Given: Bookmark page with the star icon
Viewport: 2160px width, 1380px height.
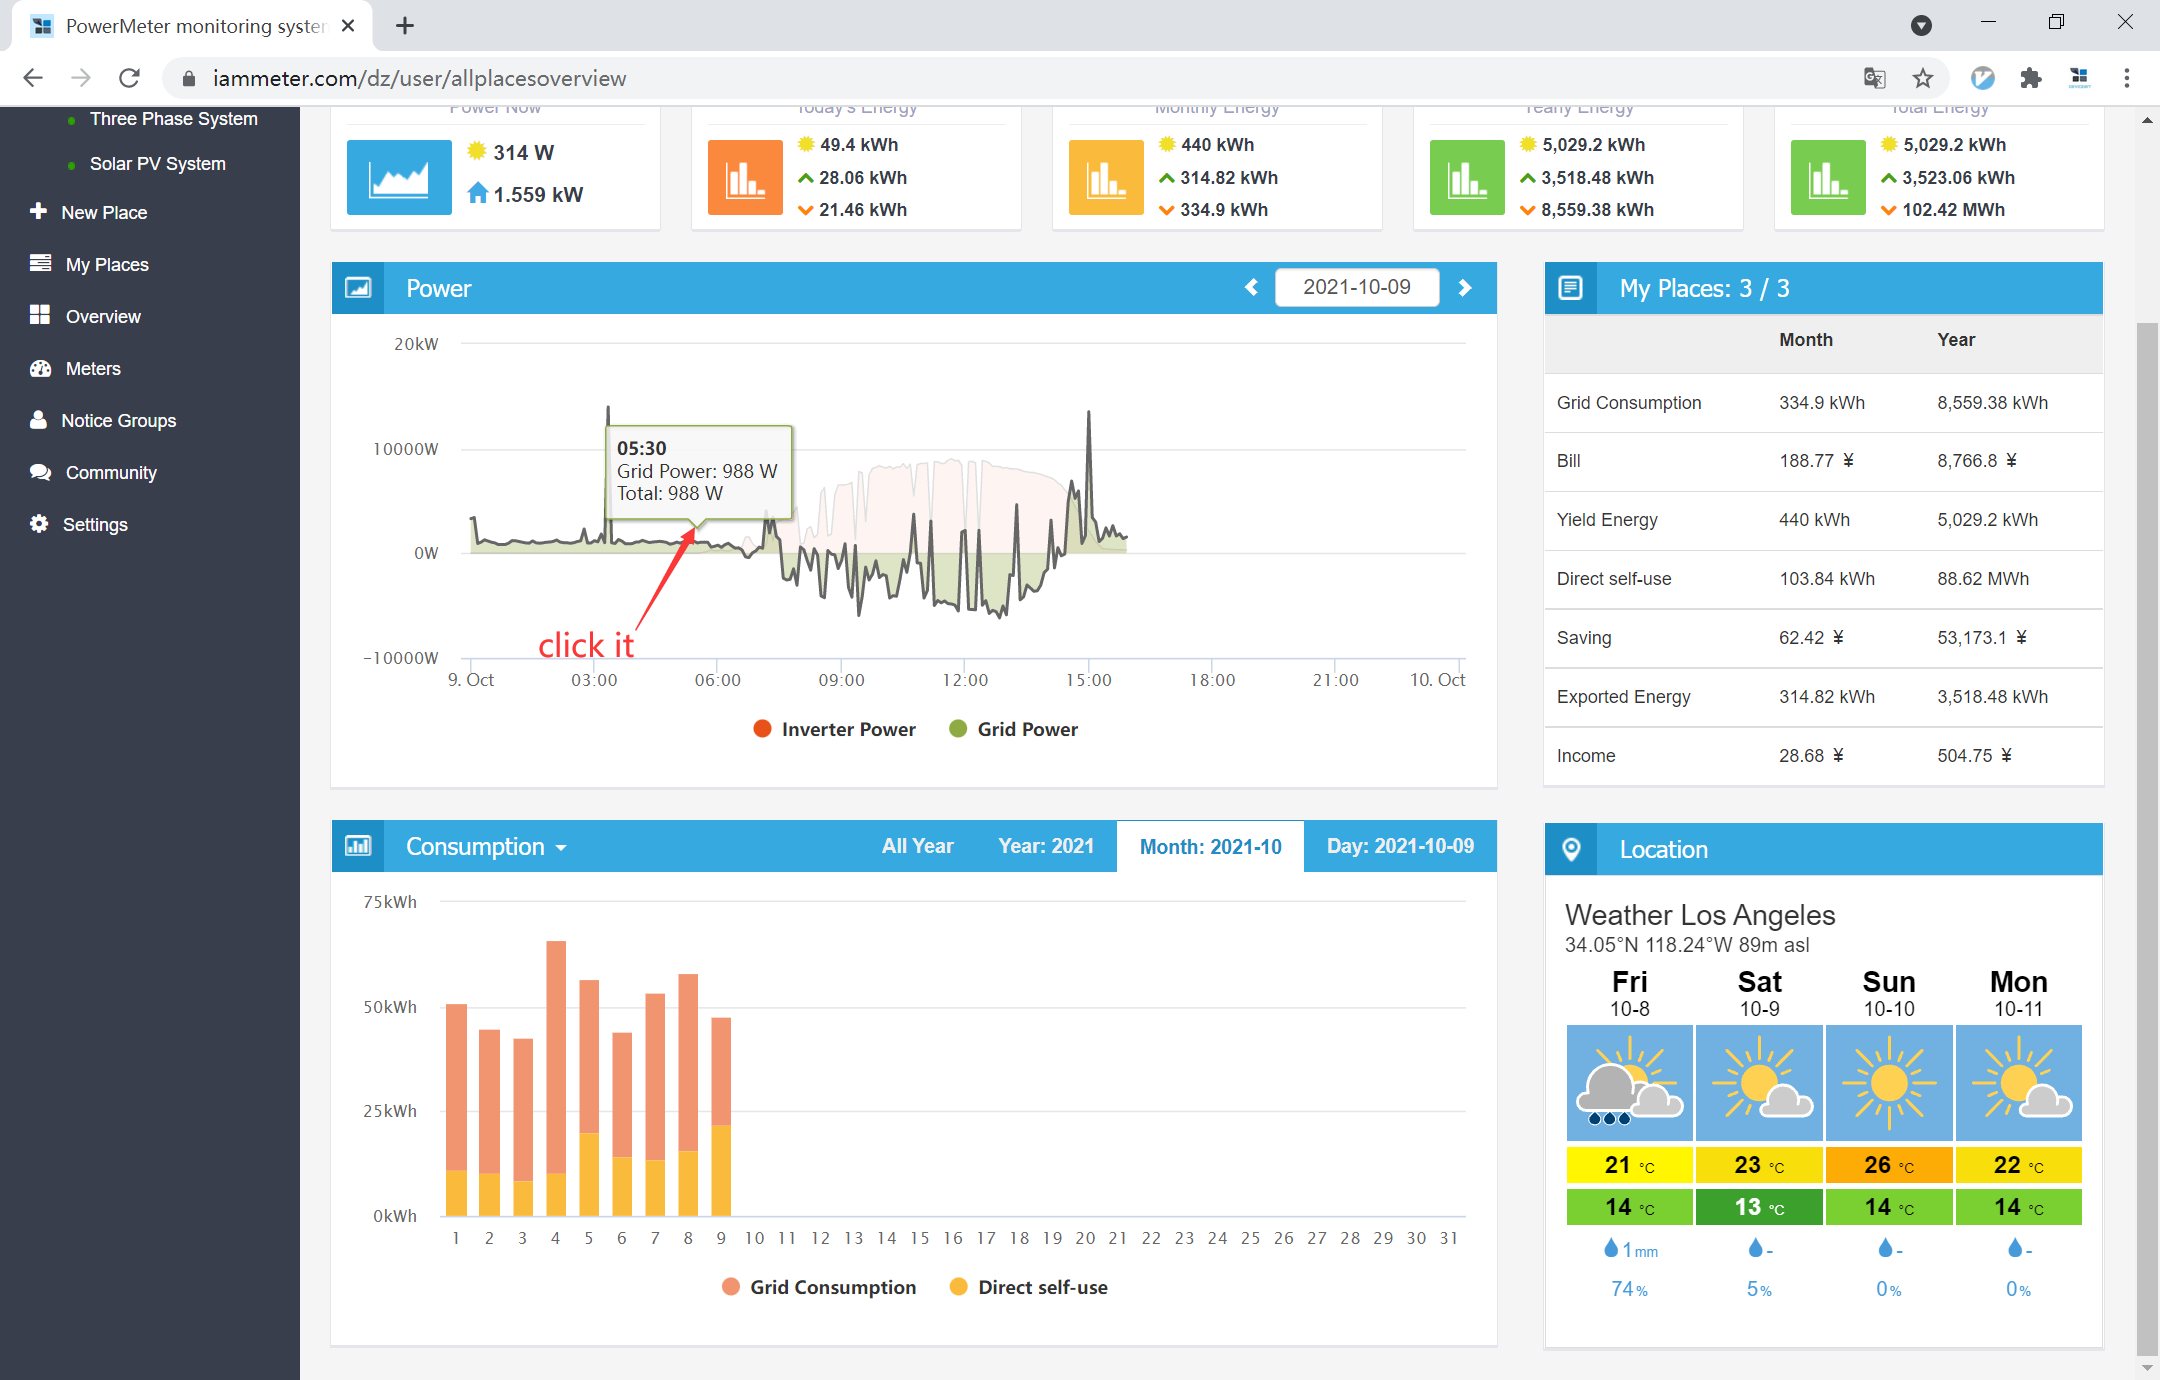Looking at the screenshot, I should pyautogui.click(x=1923, y=78).
